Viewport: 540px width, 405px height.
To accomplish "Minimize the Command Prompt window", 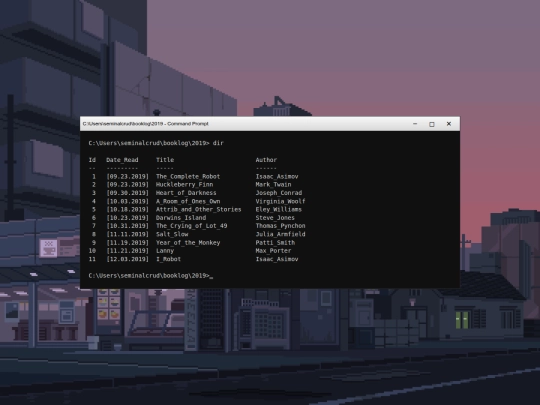I will [415, 124].
